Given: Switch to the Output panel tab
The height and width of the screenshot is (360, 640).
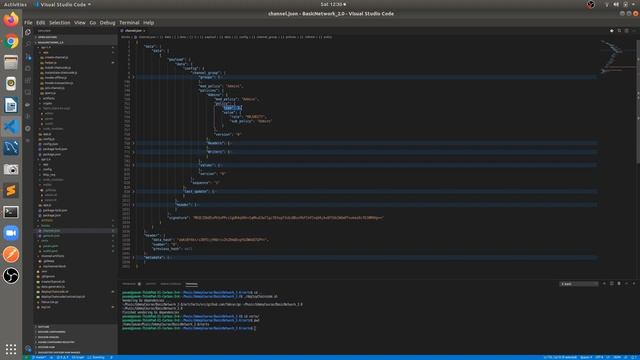Looking at the screenshot, I should click(151, 284).
